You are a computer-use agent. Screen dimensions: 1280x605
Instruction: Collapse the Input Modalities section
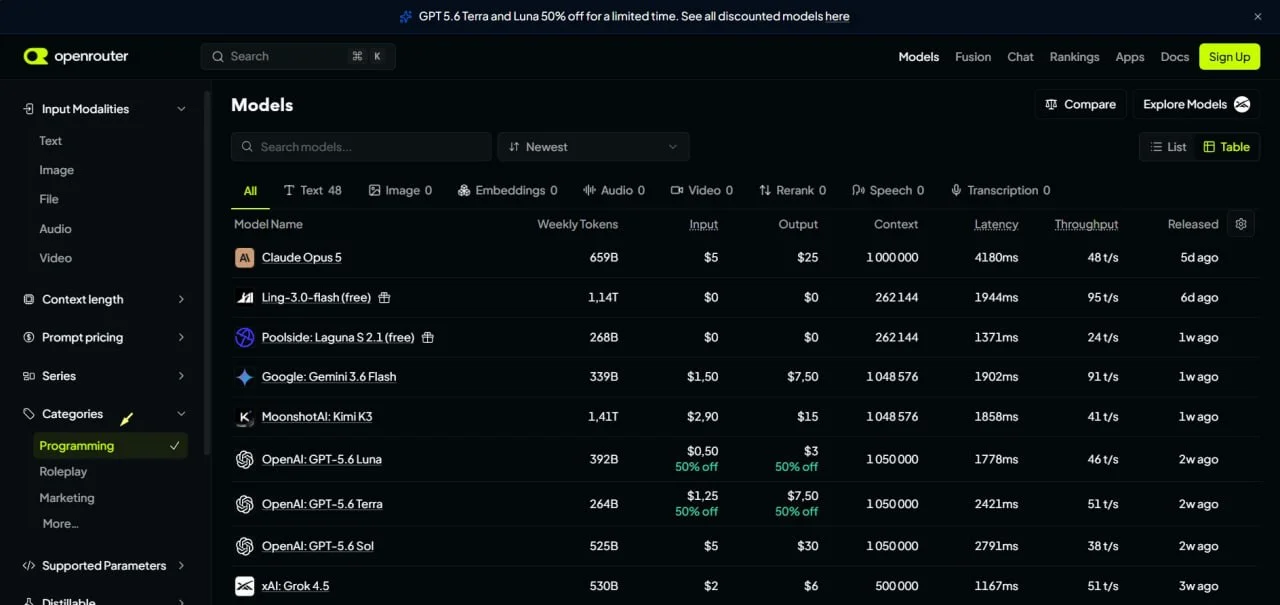(181, 109)
